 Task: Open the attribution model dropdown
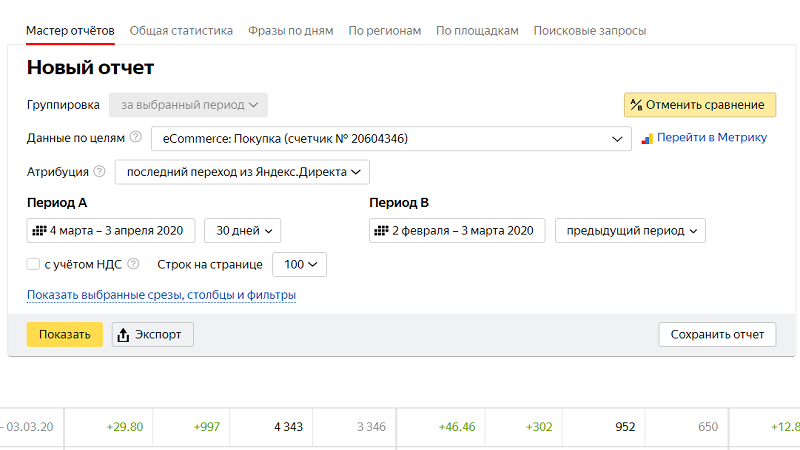click(x=242, y=172)
